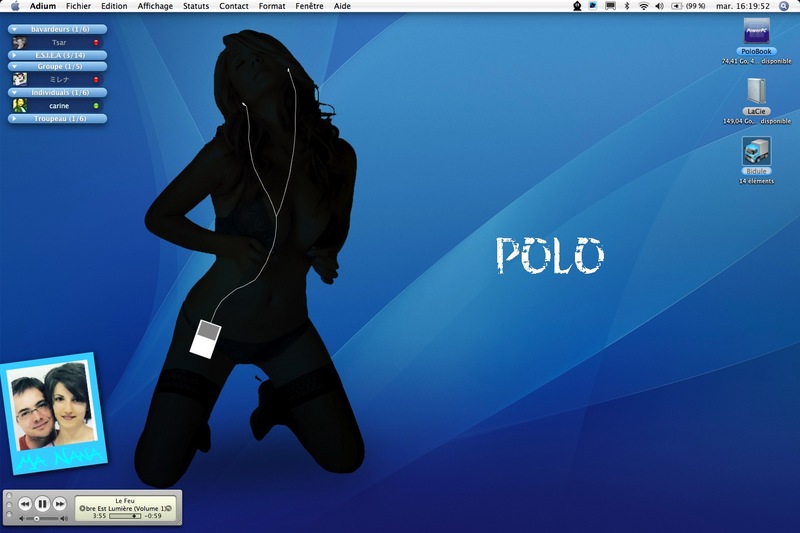800x533 pixels.
Task: Click the Spotlight search icon
Action: point(784,6)
